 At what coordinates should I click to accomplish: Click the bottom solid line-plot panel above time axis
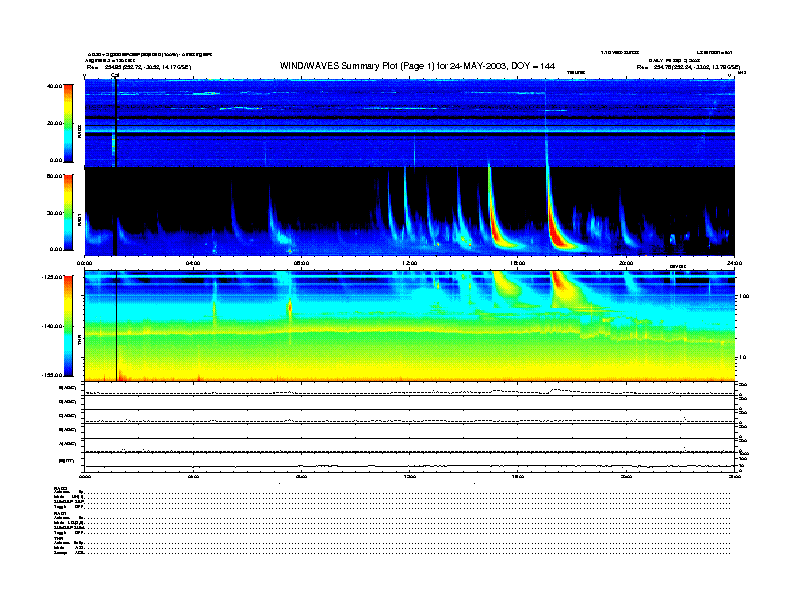[409, 462]
